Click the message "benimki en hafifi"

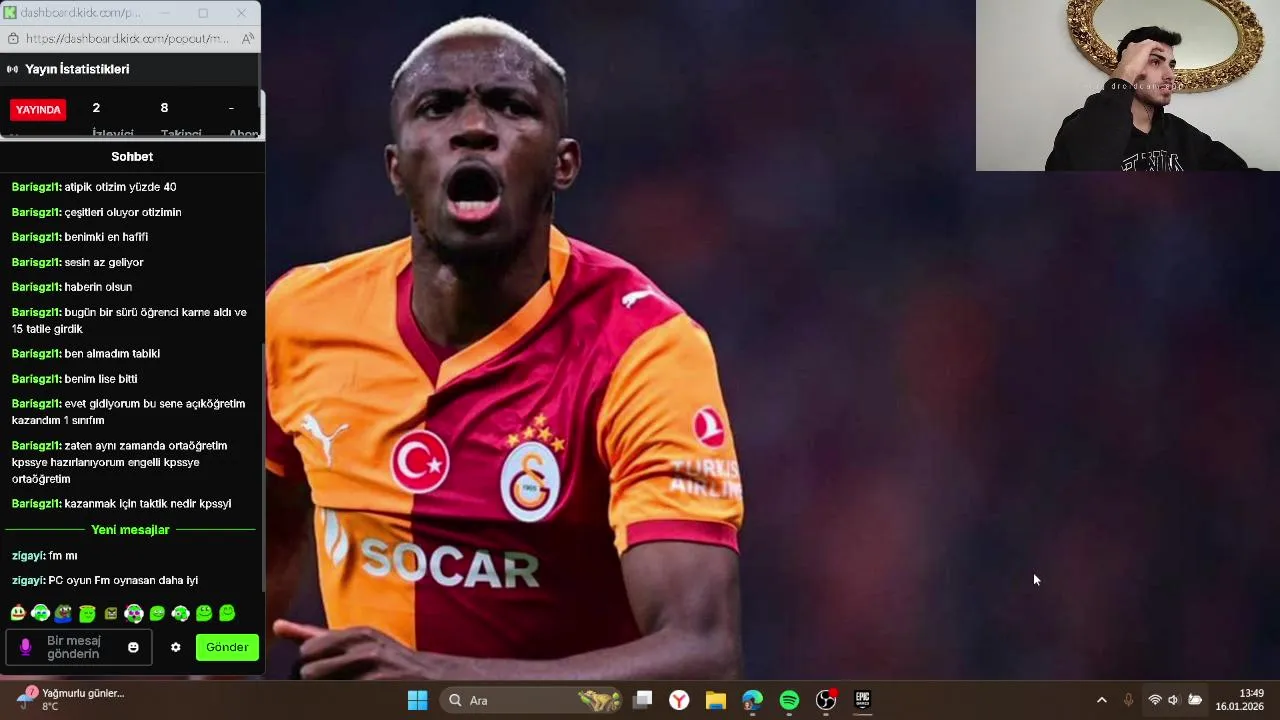click(106, 237)
